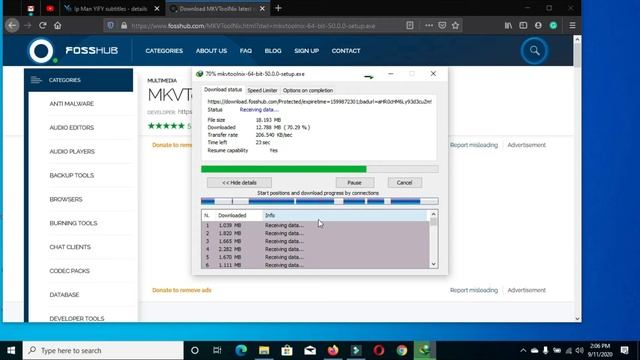Viewport: 640px width, 360px height.
Task: Open ABOUT US navigation link
Action: tap(211, 51)
